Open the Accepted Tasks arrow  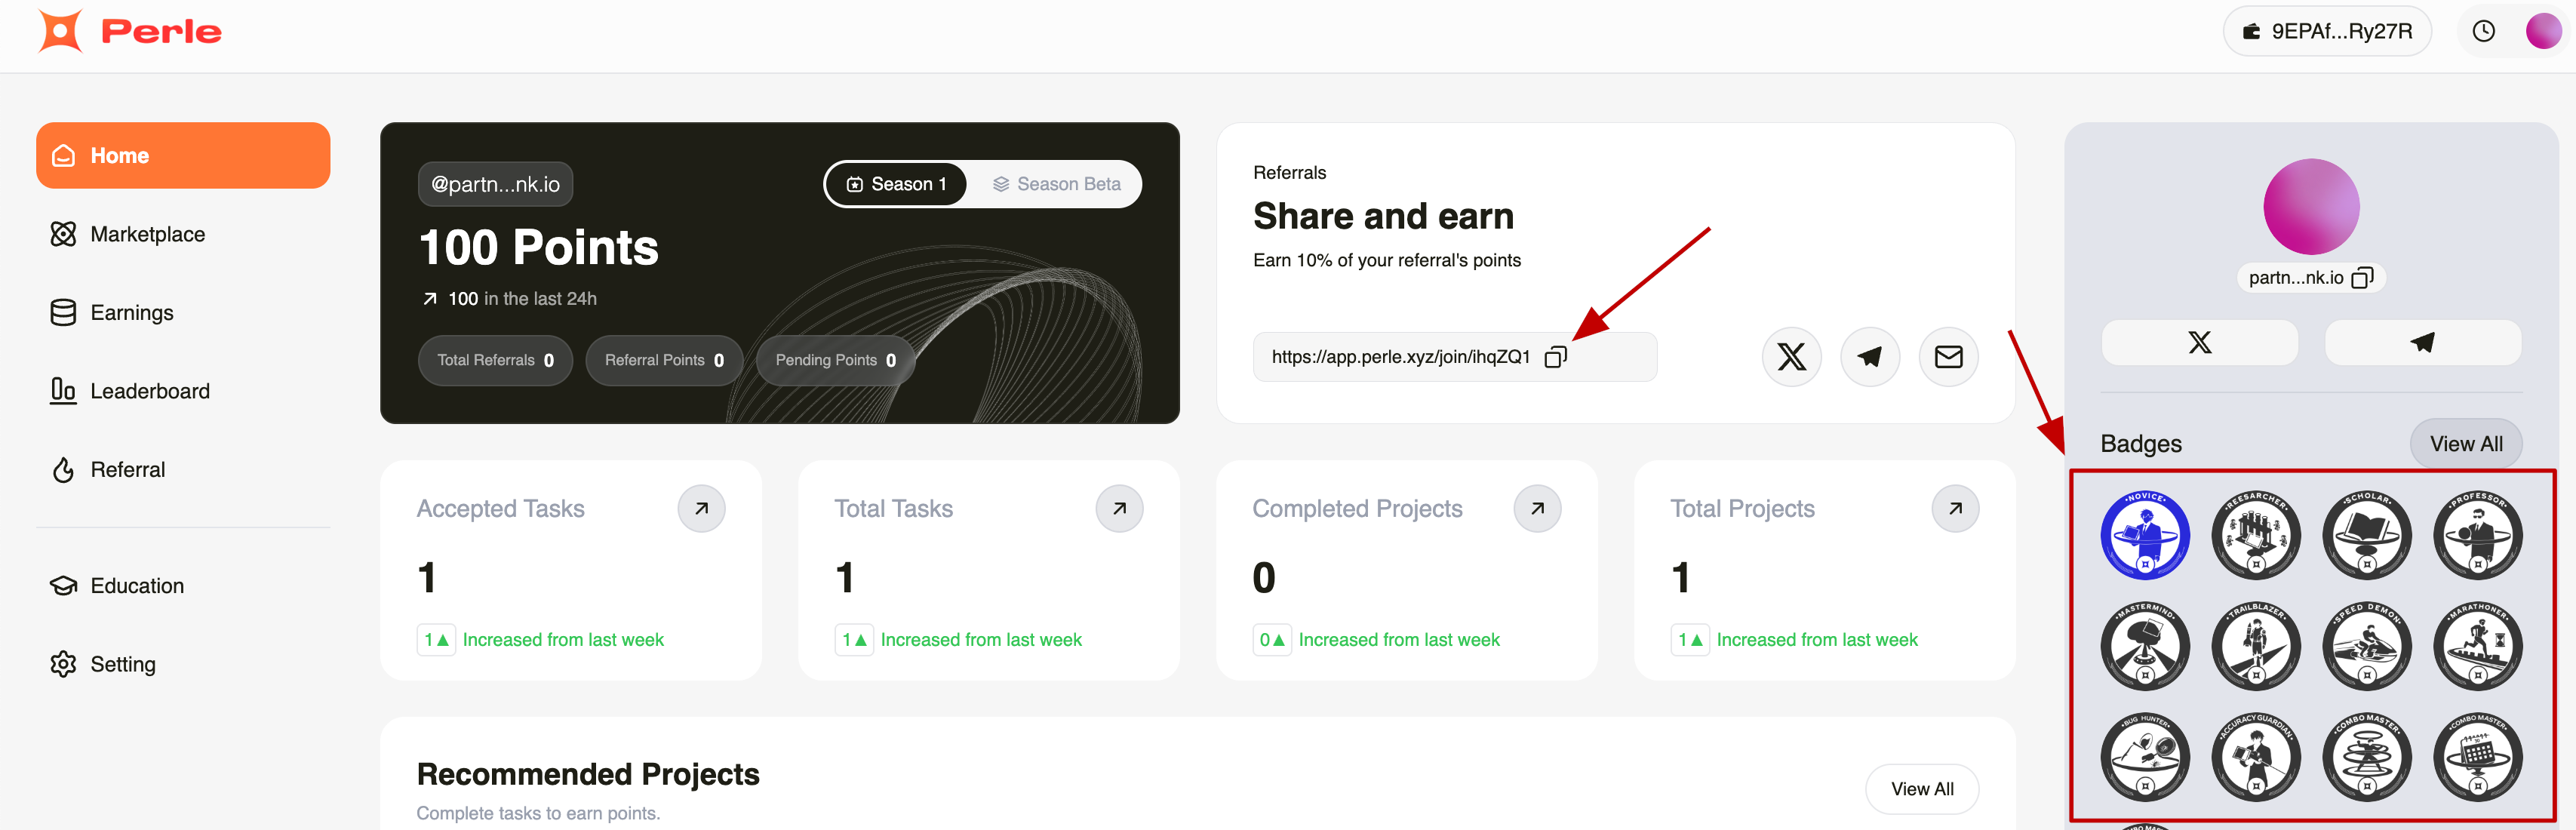[701, 509]
